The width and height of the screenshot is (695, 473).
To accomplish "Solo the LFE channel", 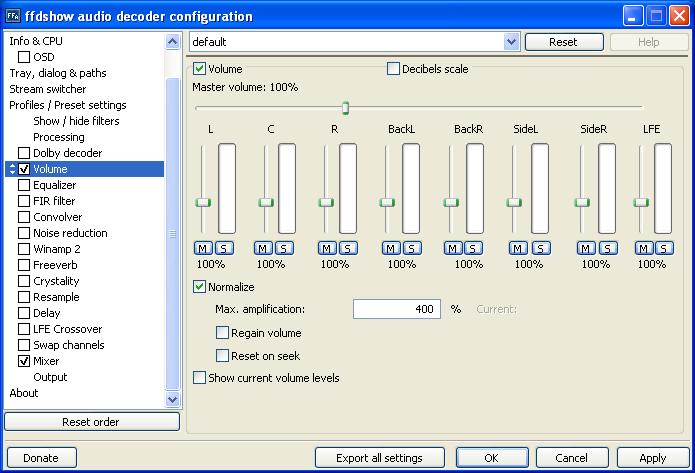I will pos(664,248).
